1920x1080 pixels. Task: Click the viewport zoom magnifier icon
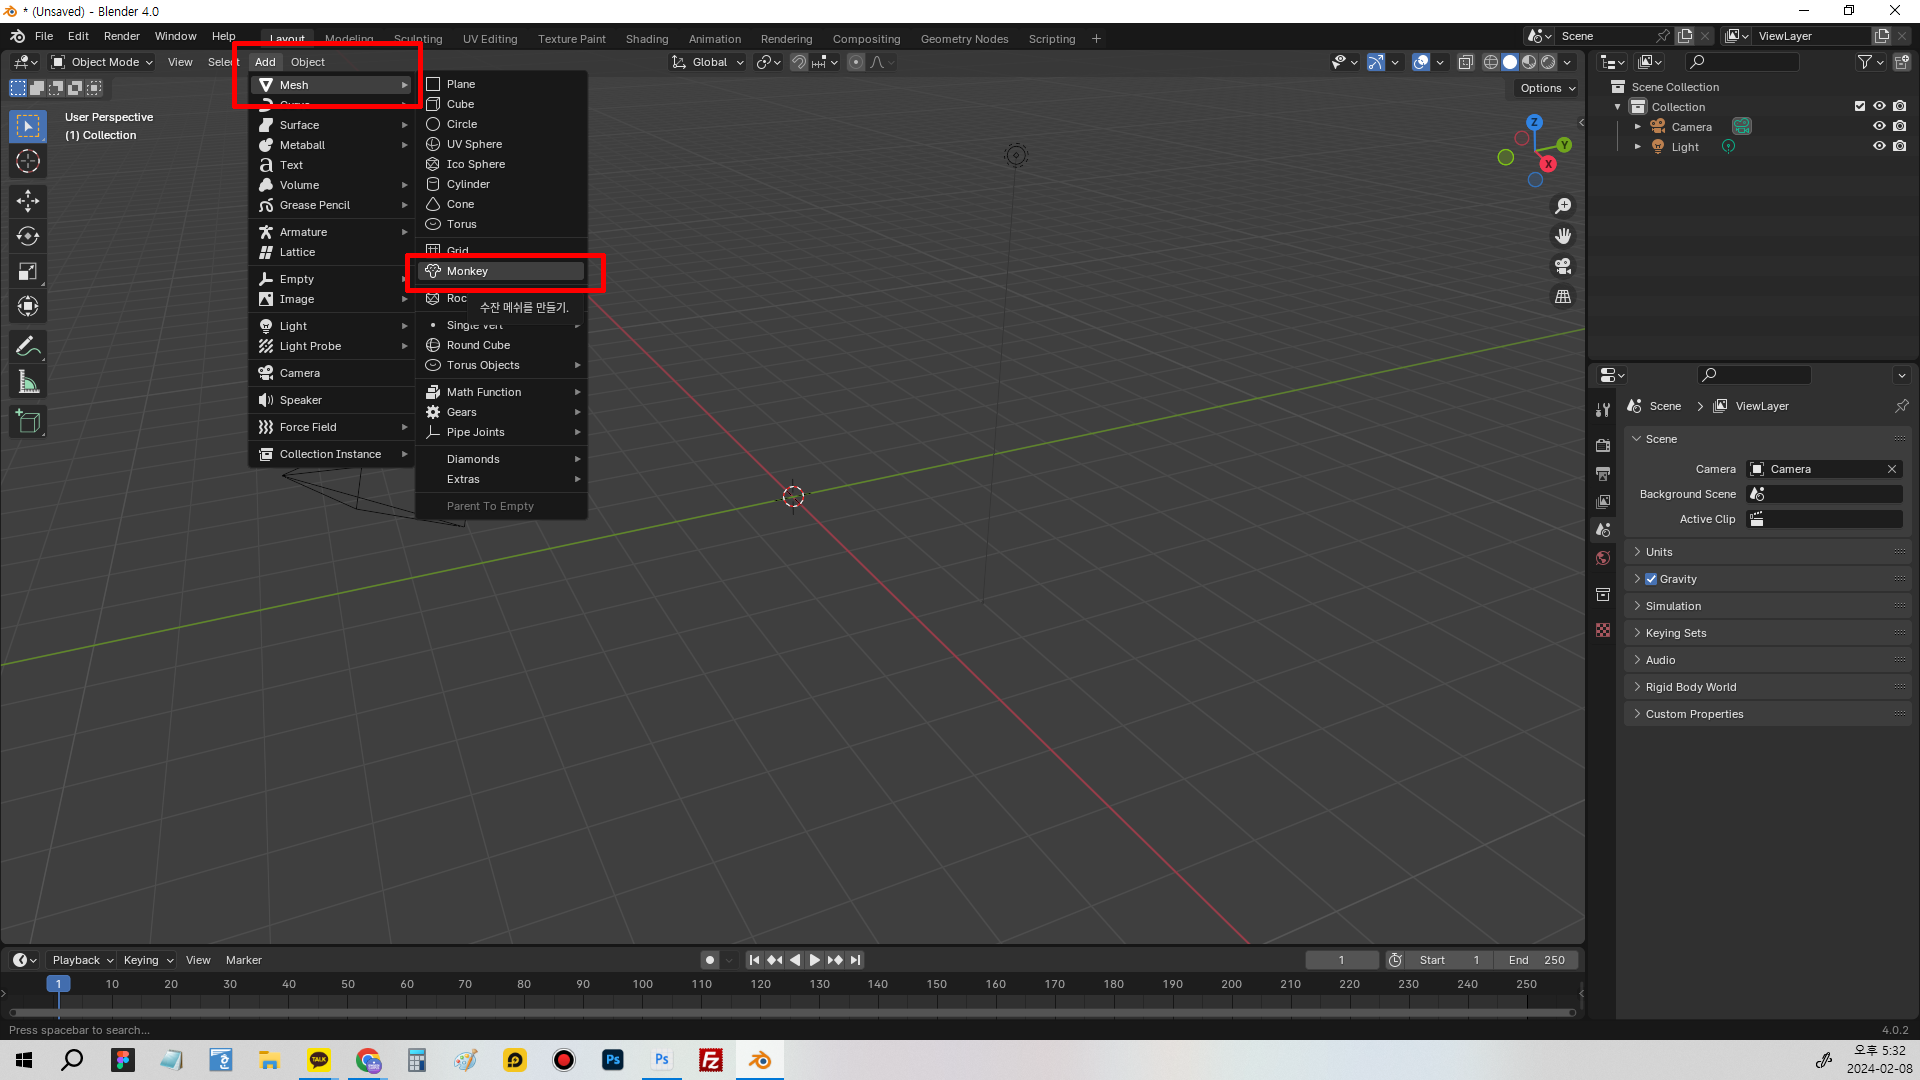click(1563, 206)
